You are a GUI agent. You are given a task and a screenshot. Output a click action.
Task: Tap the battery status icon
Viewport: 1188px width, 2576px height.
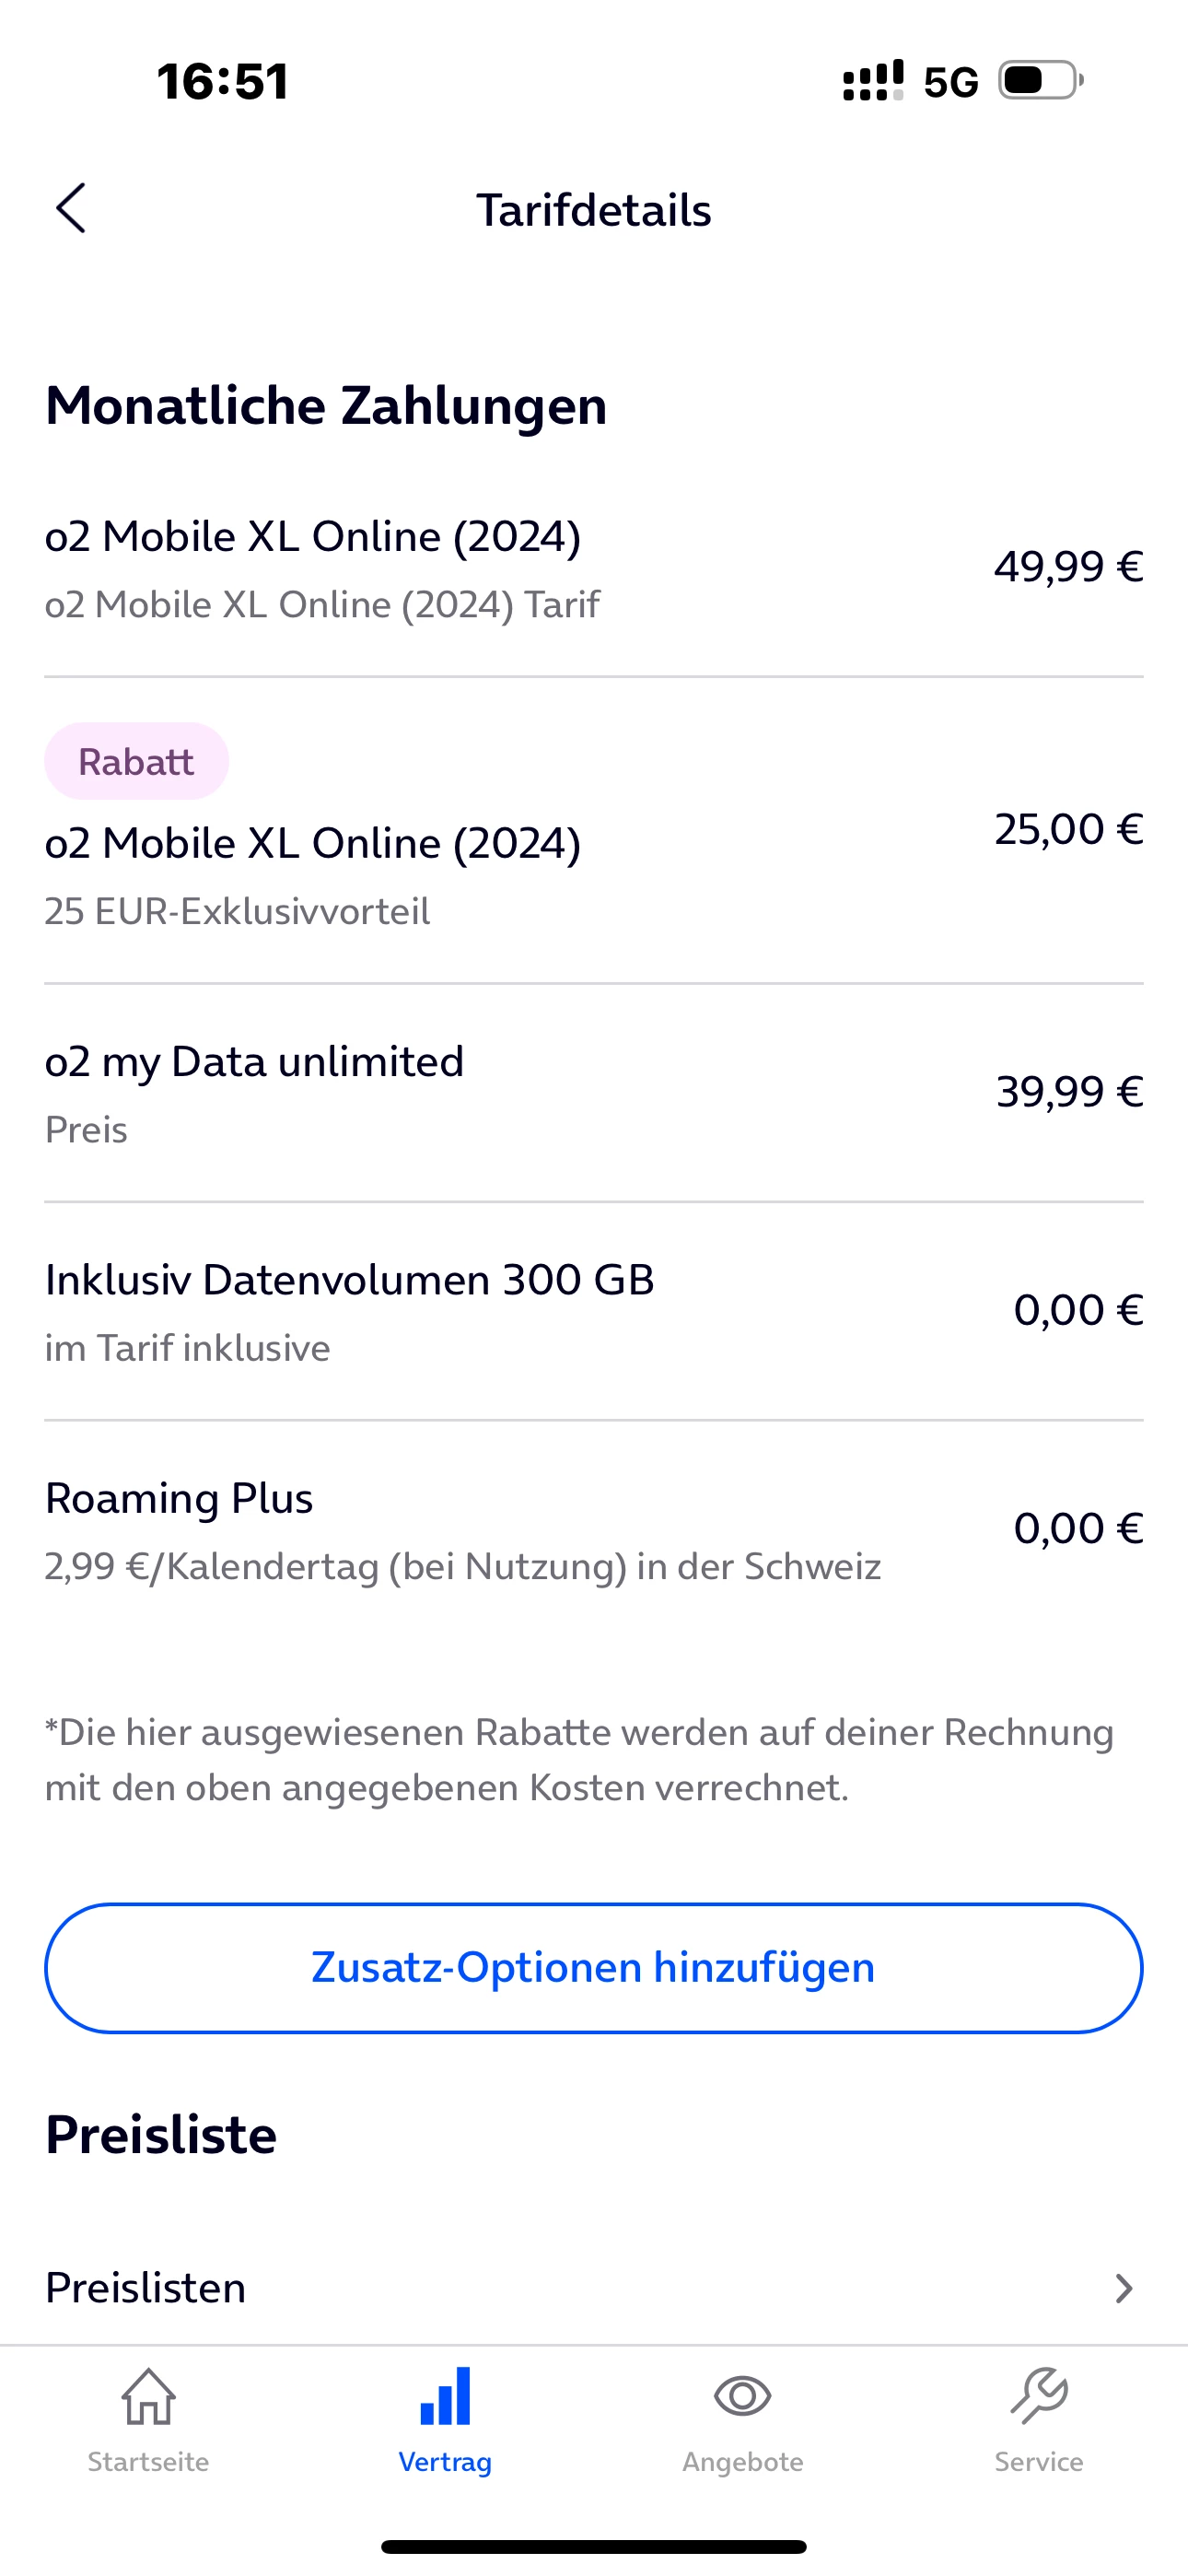click(x=1041, y=81)
